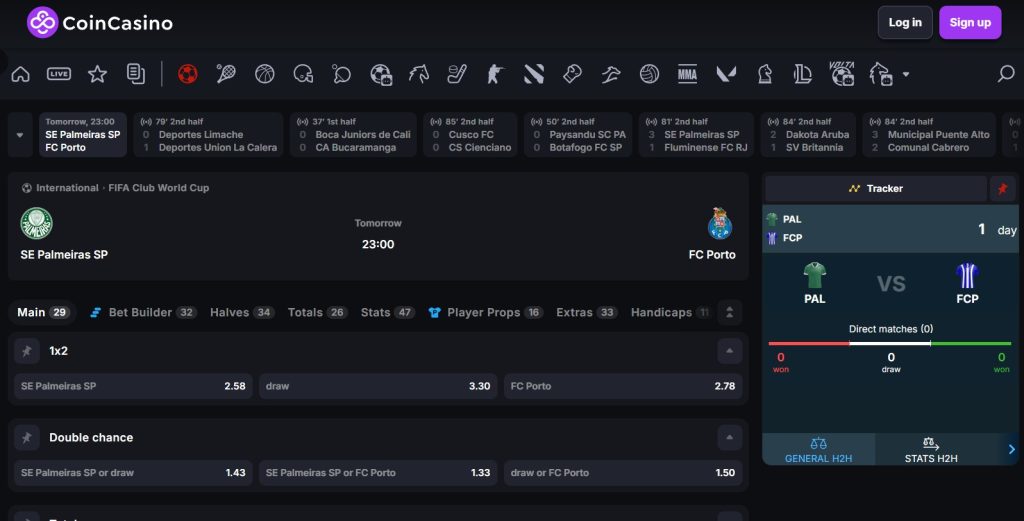Image resolution: width=1024 pixels, height=521 pixels.
Task: Pin the Double chance market
Action: 27,438
